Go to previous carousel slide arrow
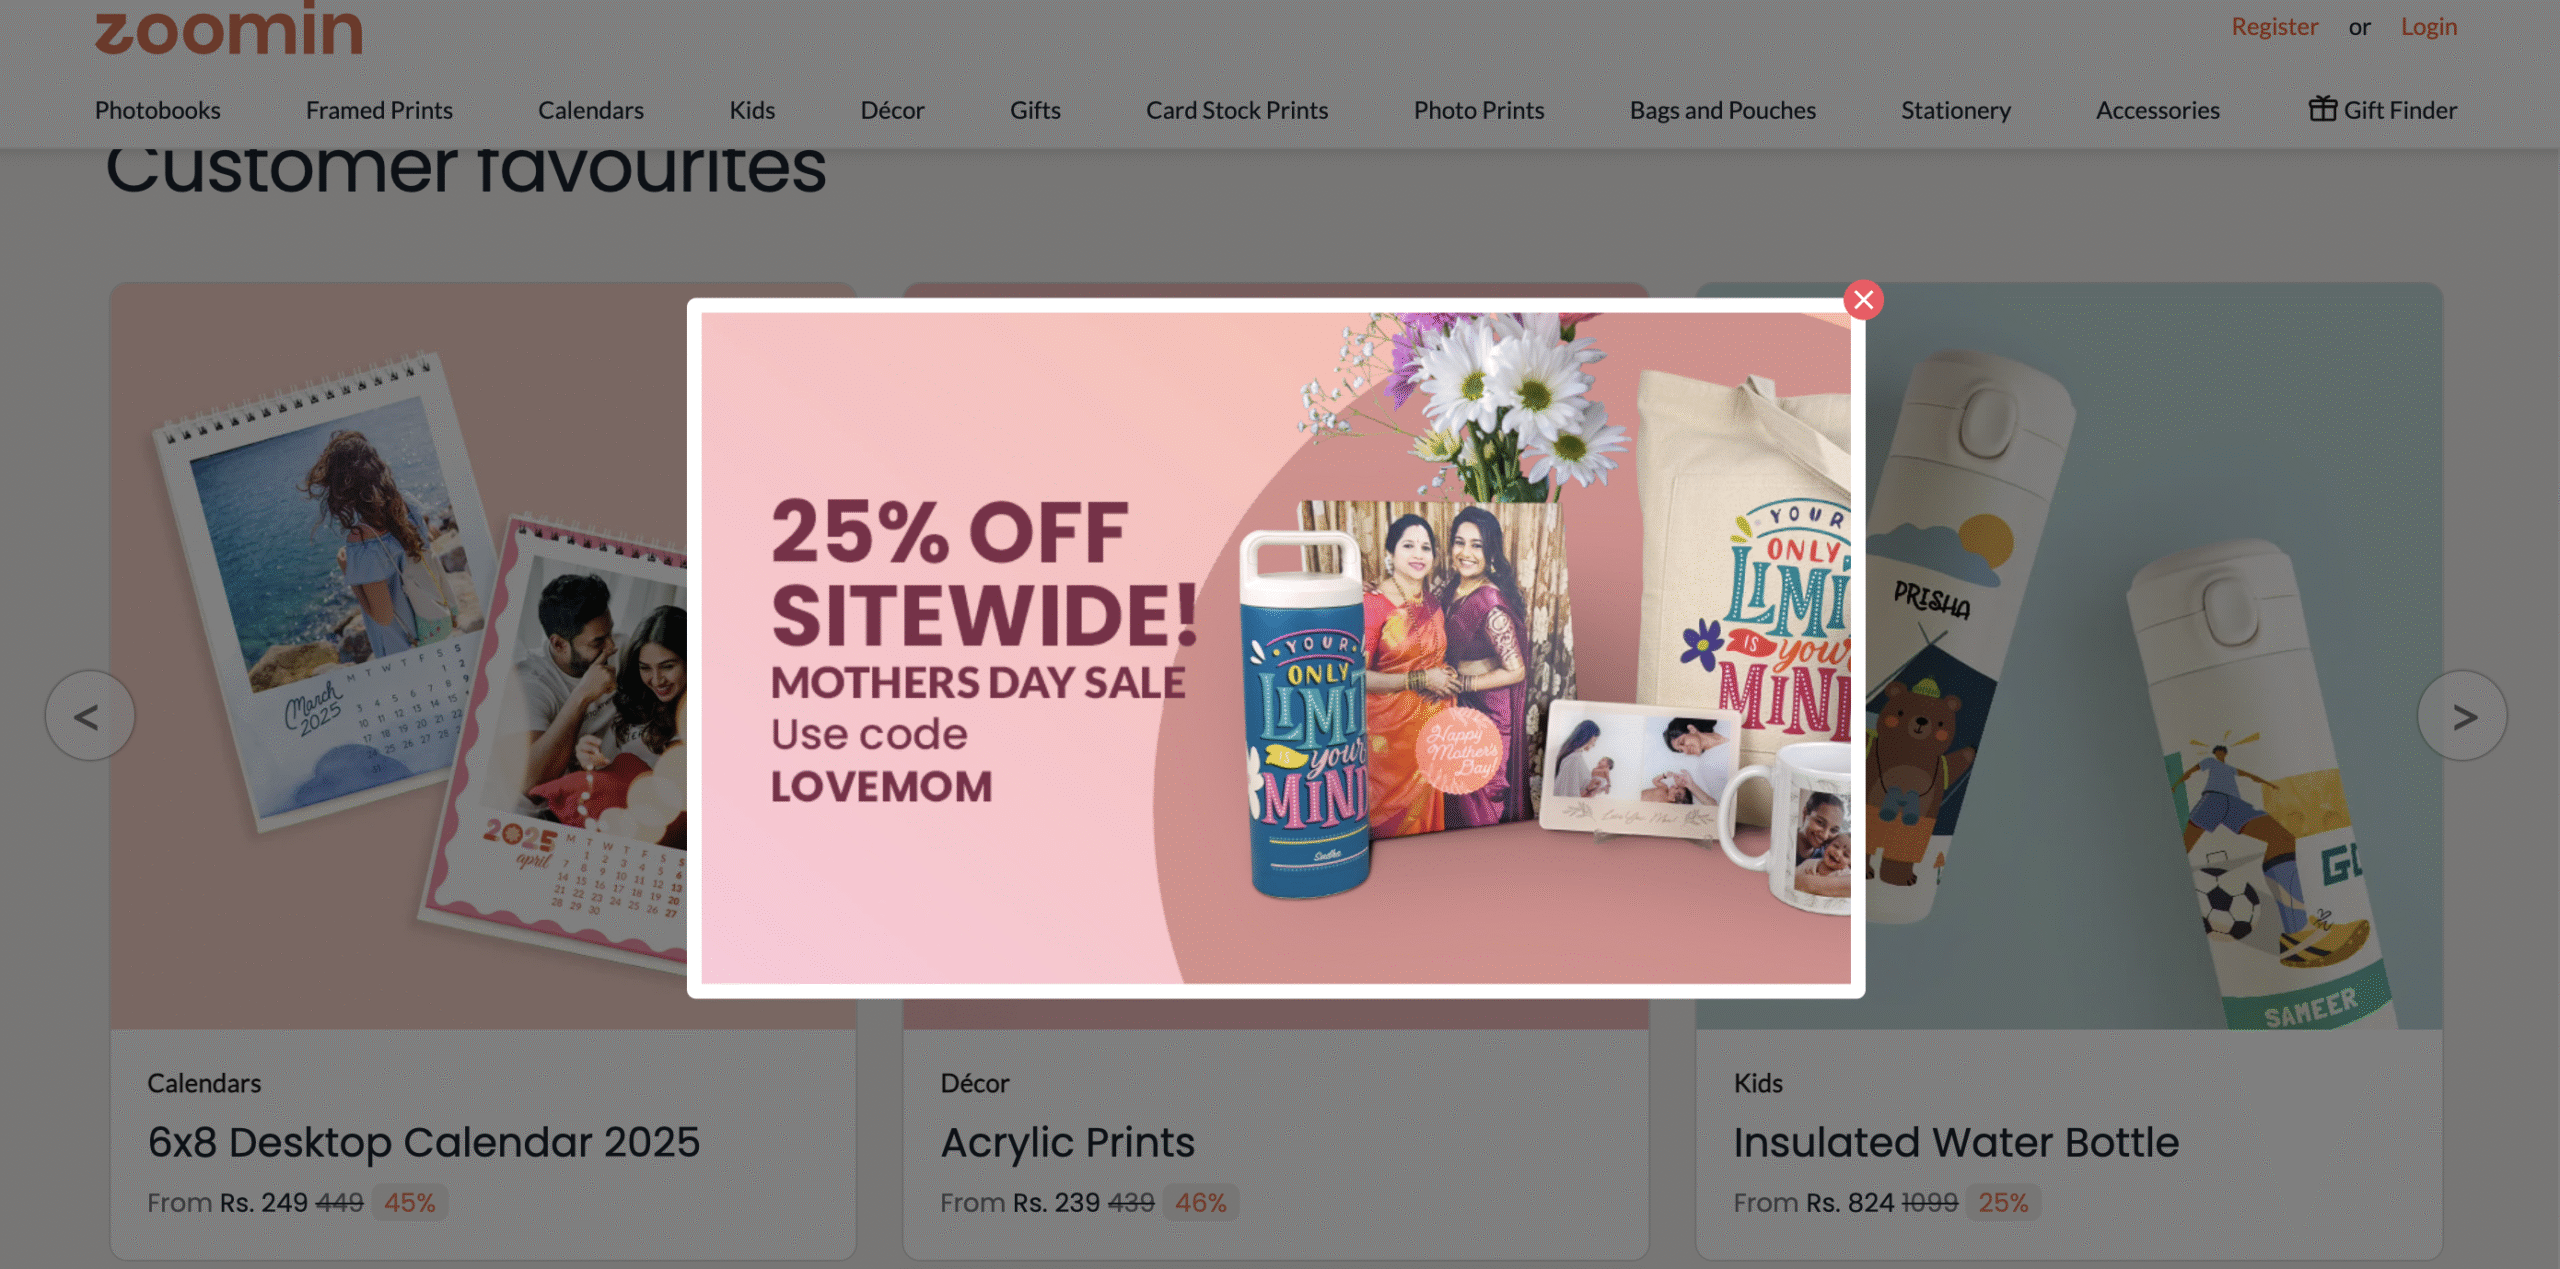2560x1269 pixels. (89, 716)
